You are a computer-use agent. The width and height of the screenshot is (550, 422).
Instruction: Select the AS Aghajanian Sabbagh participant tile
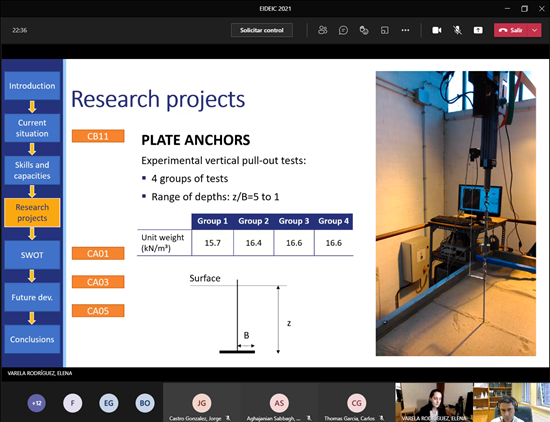279,402
